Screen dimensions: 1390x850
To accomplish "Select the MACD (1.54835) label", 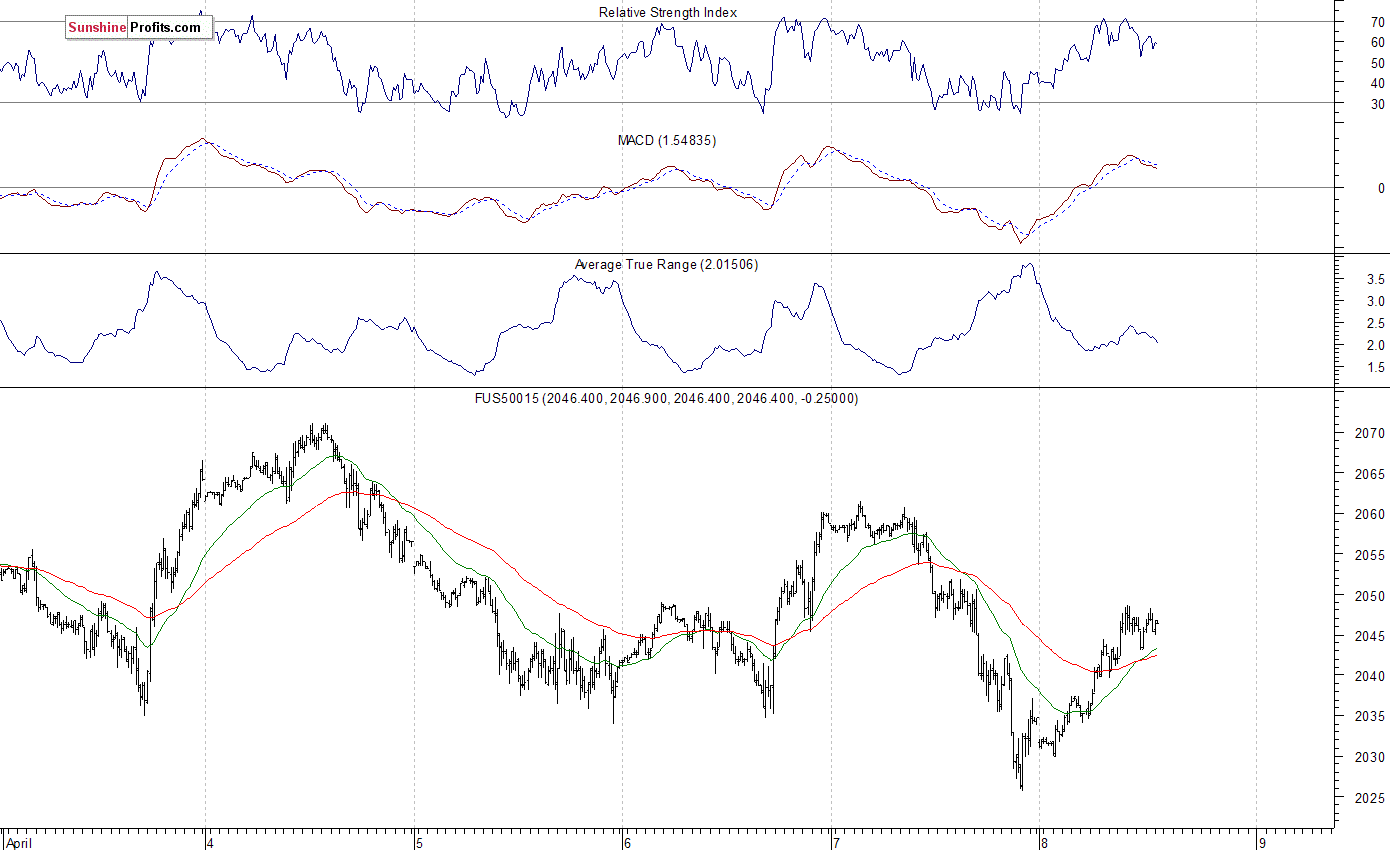I will tap(667, 140).
